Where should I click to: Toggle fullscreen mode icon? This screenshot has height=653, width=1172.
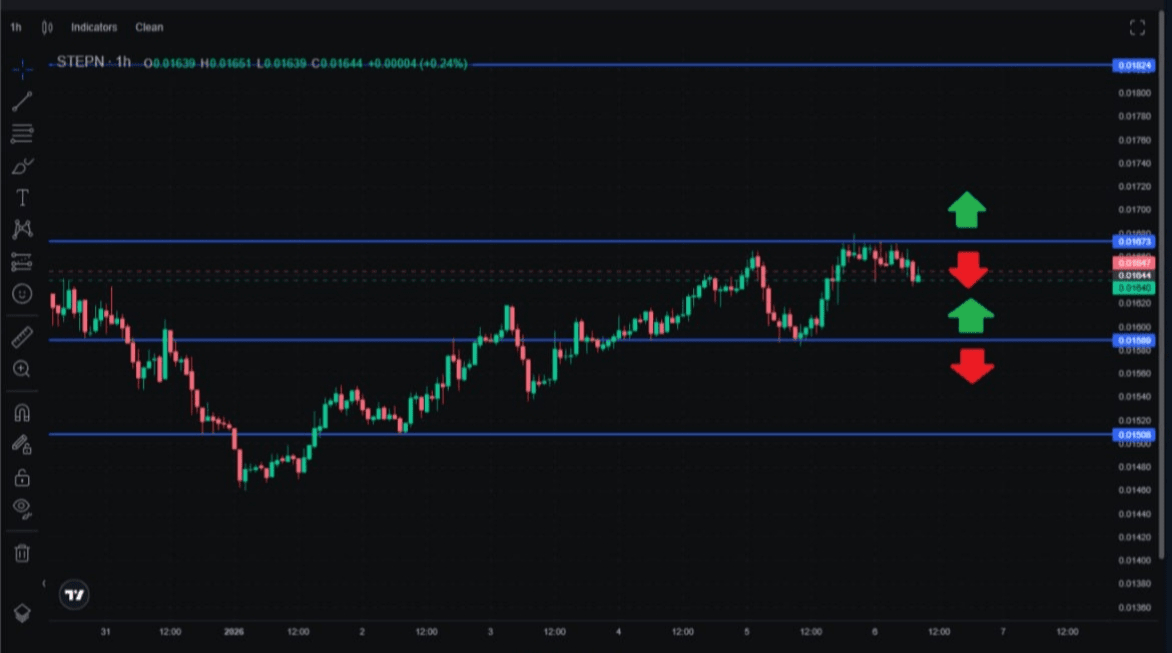point(1137,28)
